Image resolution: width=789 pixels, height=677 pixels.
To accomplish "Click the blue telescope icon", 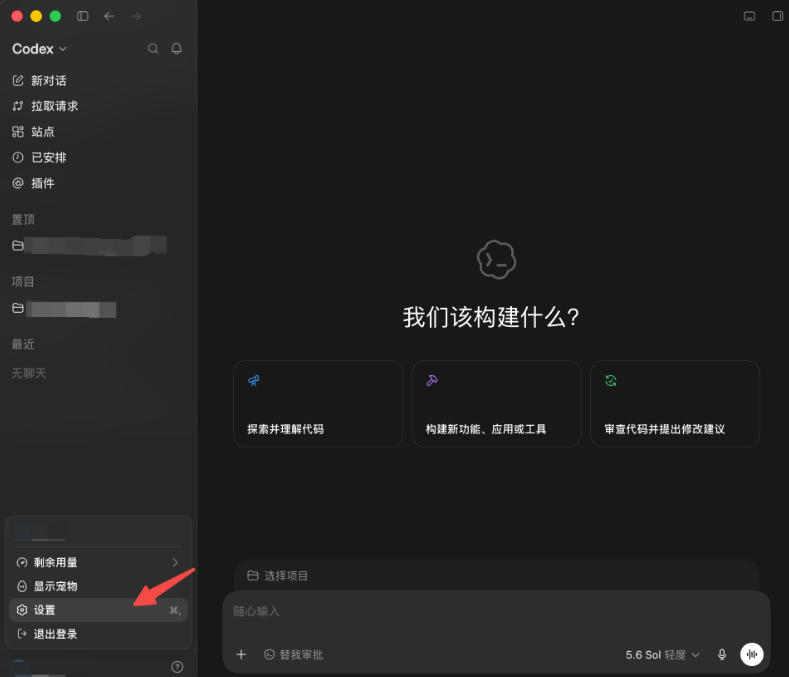I will pos(254,381).
